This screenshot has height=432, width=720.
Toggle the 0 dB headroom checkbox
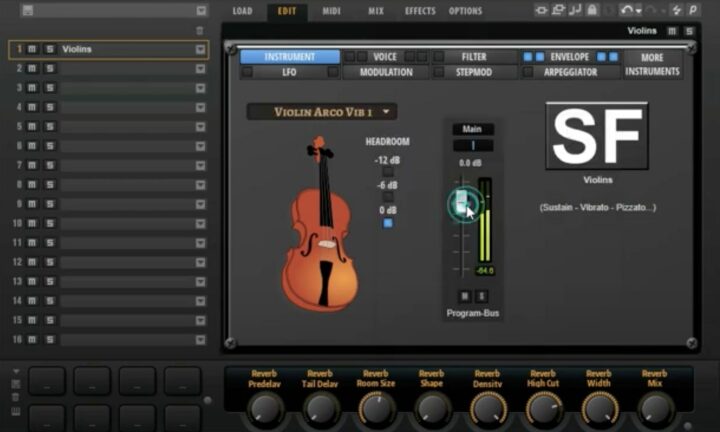[388, 222]
